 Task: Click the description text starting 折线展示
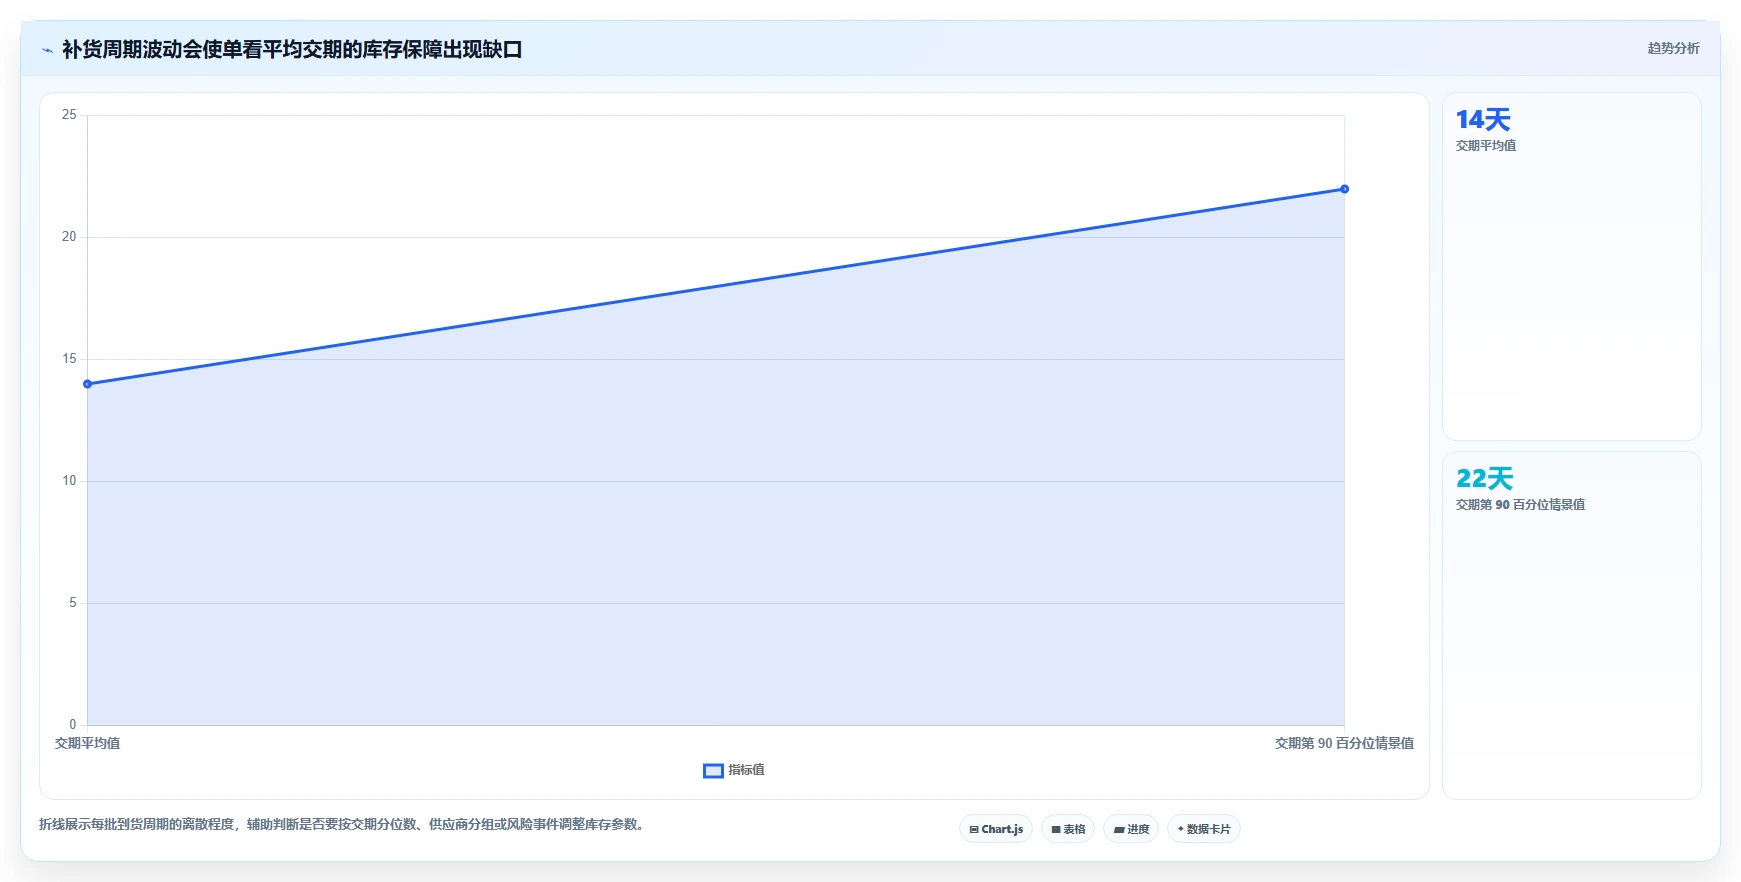click(x=344, y=825)
